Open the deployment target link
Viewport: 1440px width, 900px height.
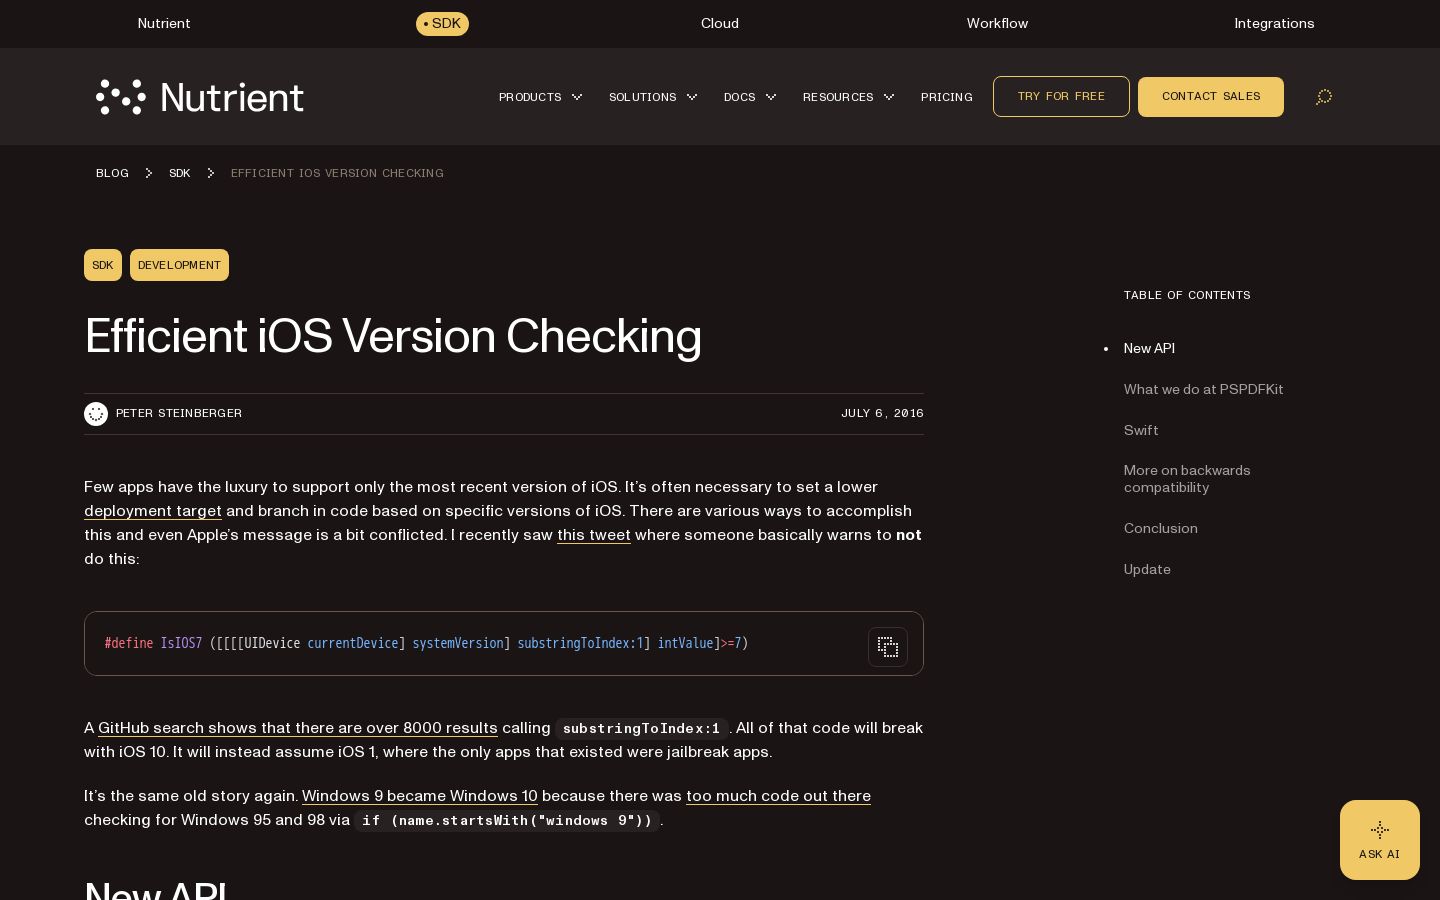[x=153, y=511]
